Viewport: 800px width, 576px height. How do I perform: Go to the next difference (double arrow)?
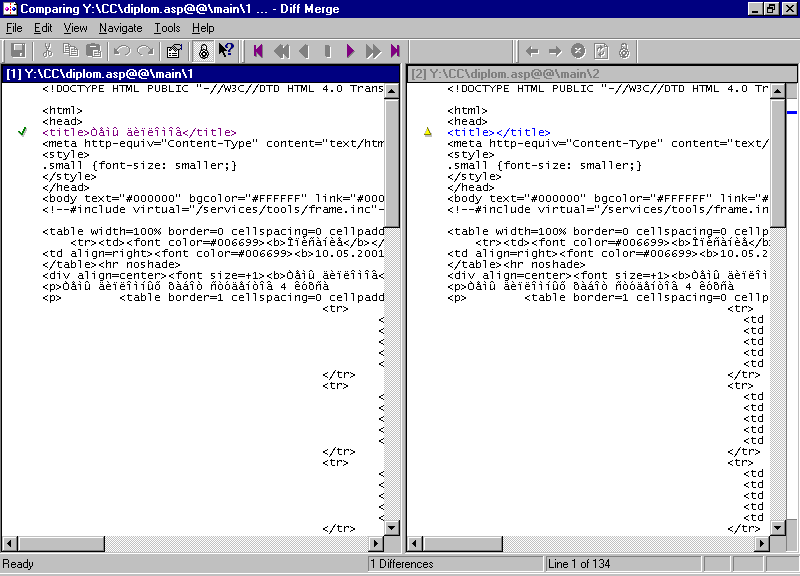(x=373, y=51)
